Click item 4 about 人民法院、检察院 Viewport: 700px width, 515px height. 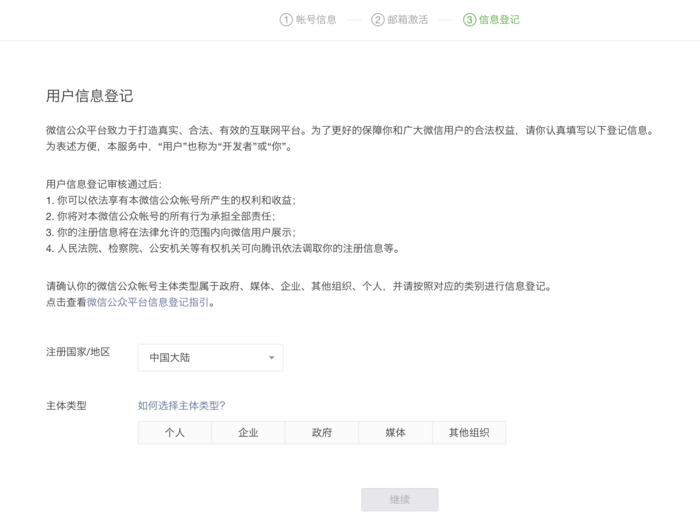(223, 249)
